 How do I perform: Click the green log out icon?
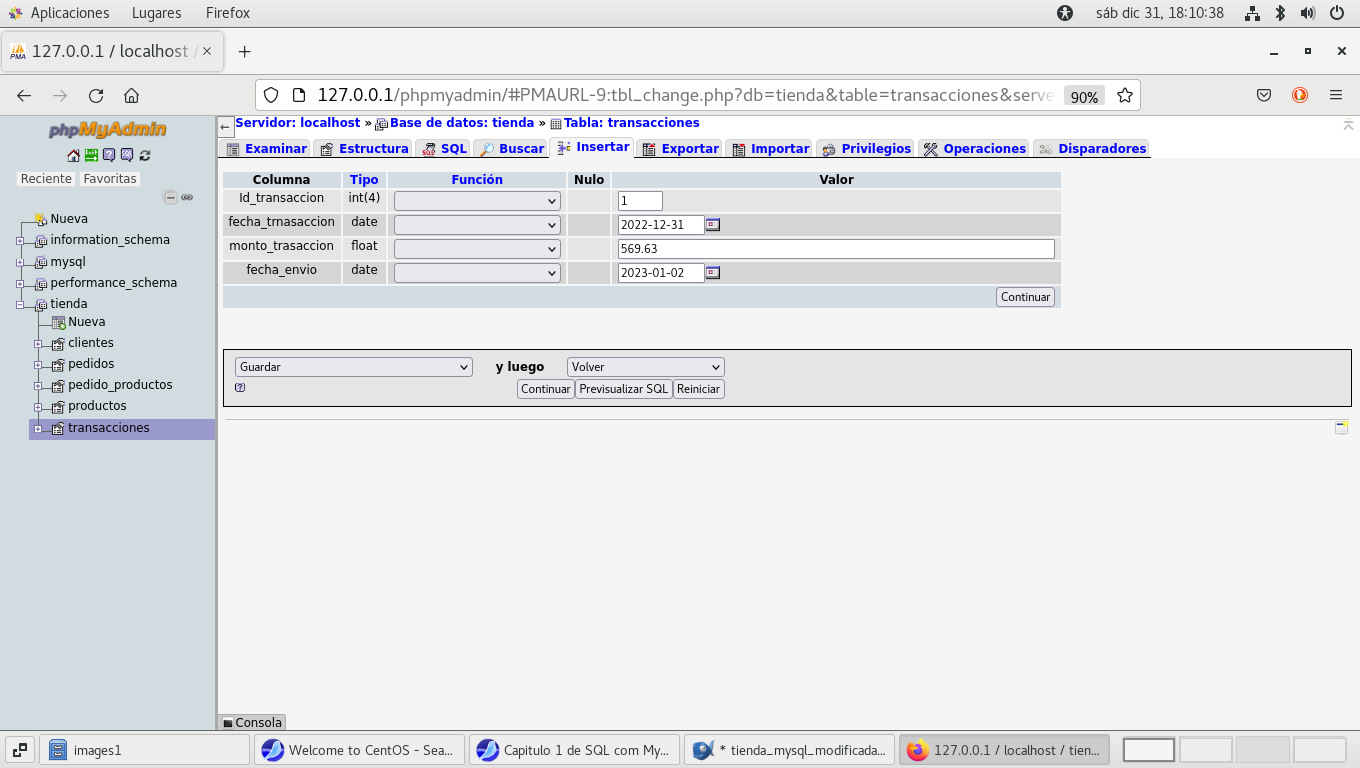[x=91, y=155]
